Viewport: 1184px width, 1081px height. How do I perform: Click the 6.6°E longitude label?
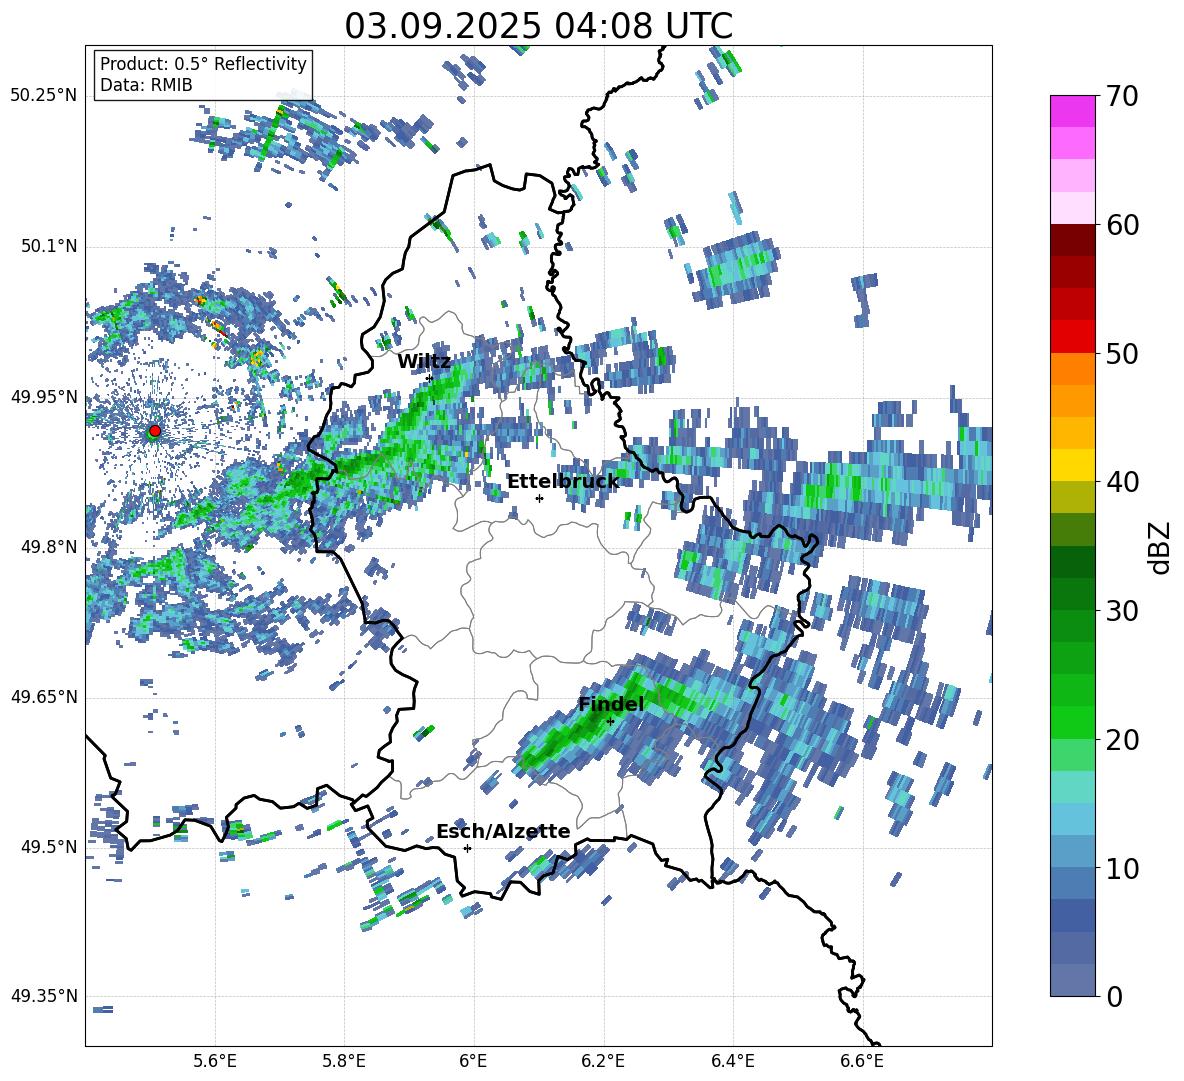[x=862, y=1061]
